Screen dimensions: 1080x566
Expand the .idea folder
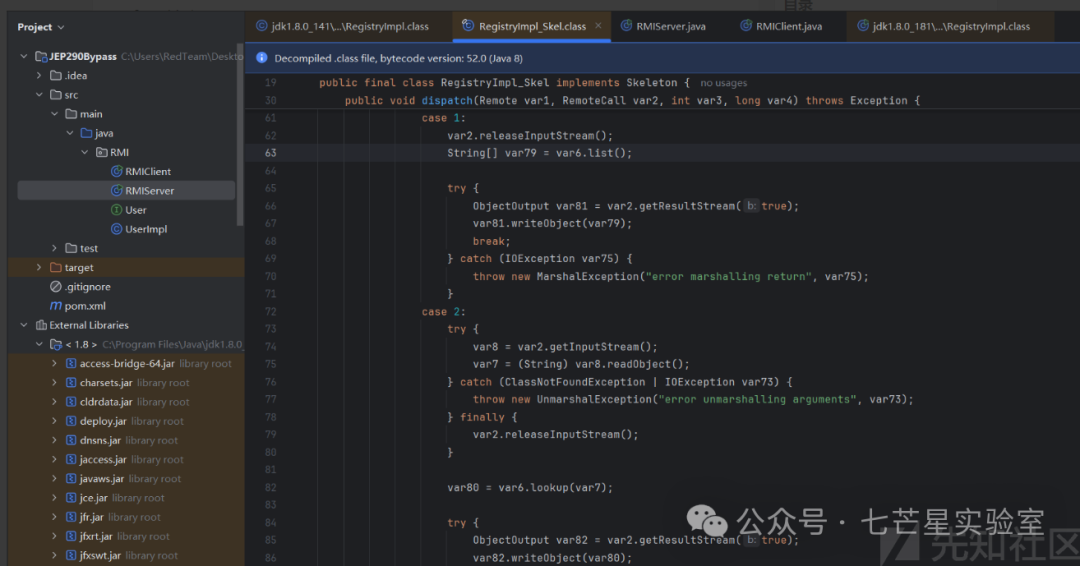39,75
